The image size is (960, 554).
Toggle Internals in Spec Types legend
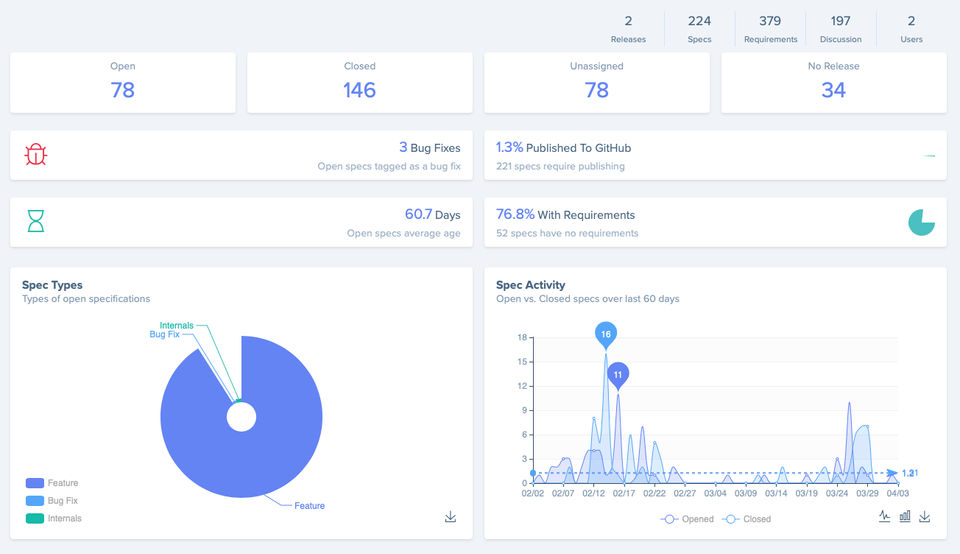point(54,518)
